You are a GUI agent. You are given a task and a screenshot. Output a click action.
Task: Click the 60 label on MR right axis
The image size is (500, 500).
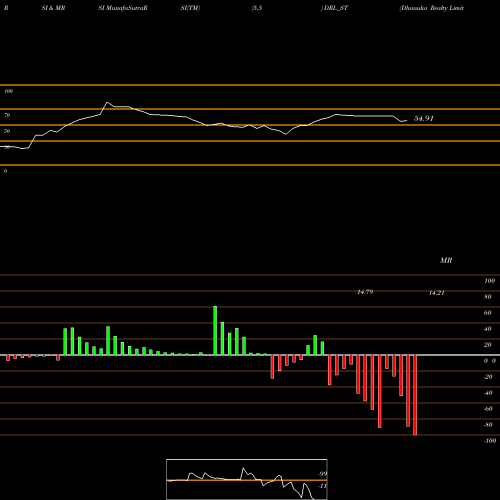pyautogui.click(x=488, y=313)
